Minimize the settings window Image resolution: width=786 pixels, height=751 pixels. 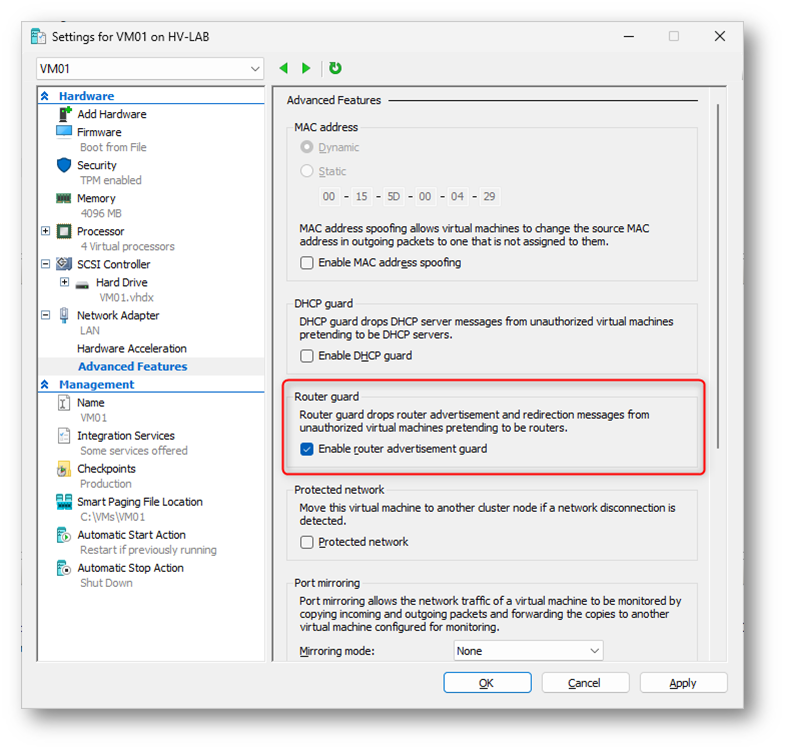tap(629, 36)
